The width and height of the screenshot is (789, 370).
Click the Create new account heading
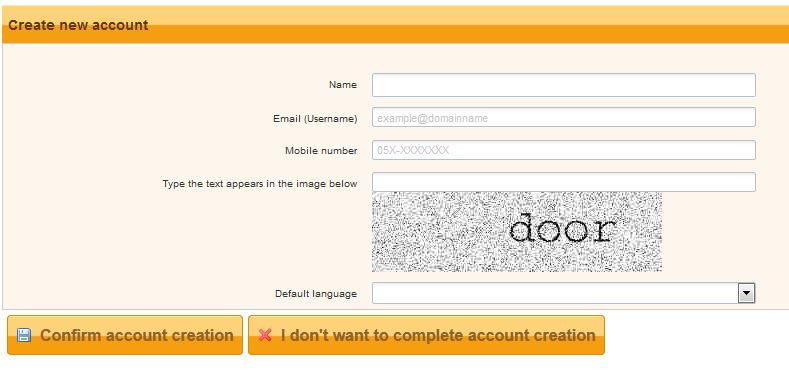[x=78, y=25]
